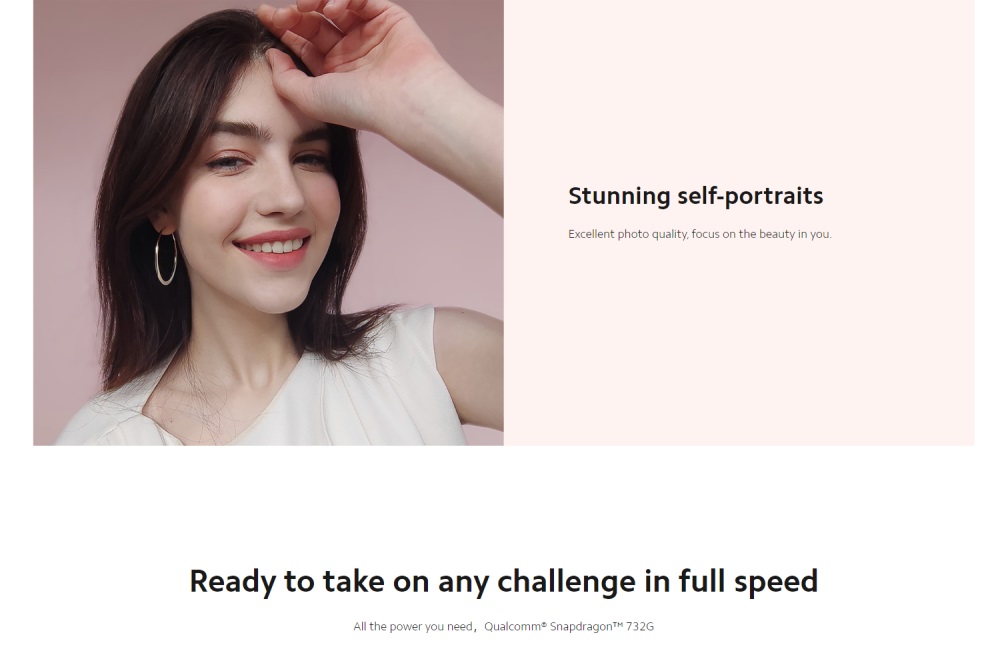Click the word "Stunning" in the heading
The height and width of the screenshot is (657, 1000).
coord(619,196)
